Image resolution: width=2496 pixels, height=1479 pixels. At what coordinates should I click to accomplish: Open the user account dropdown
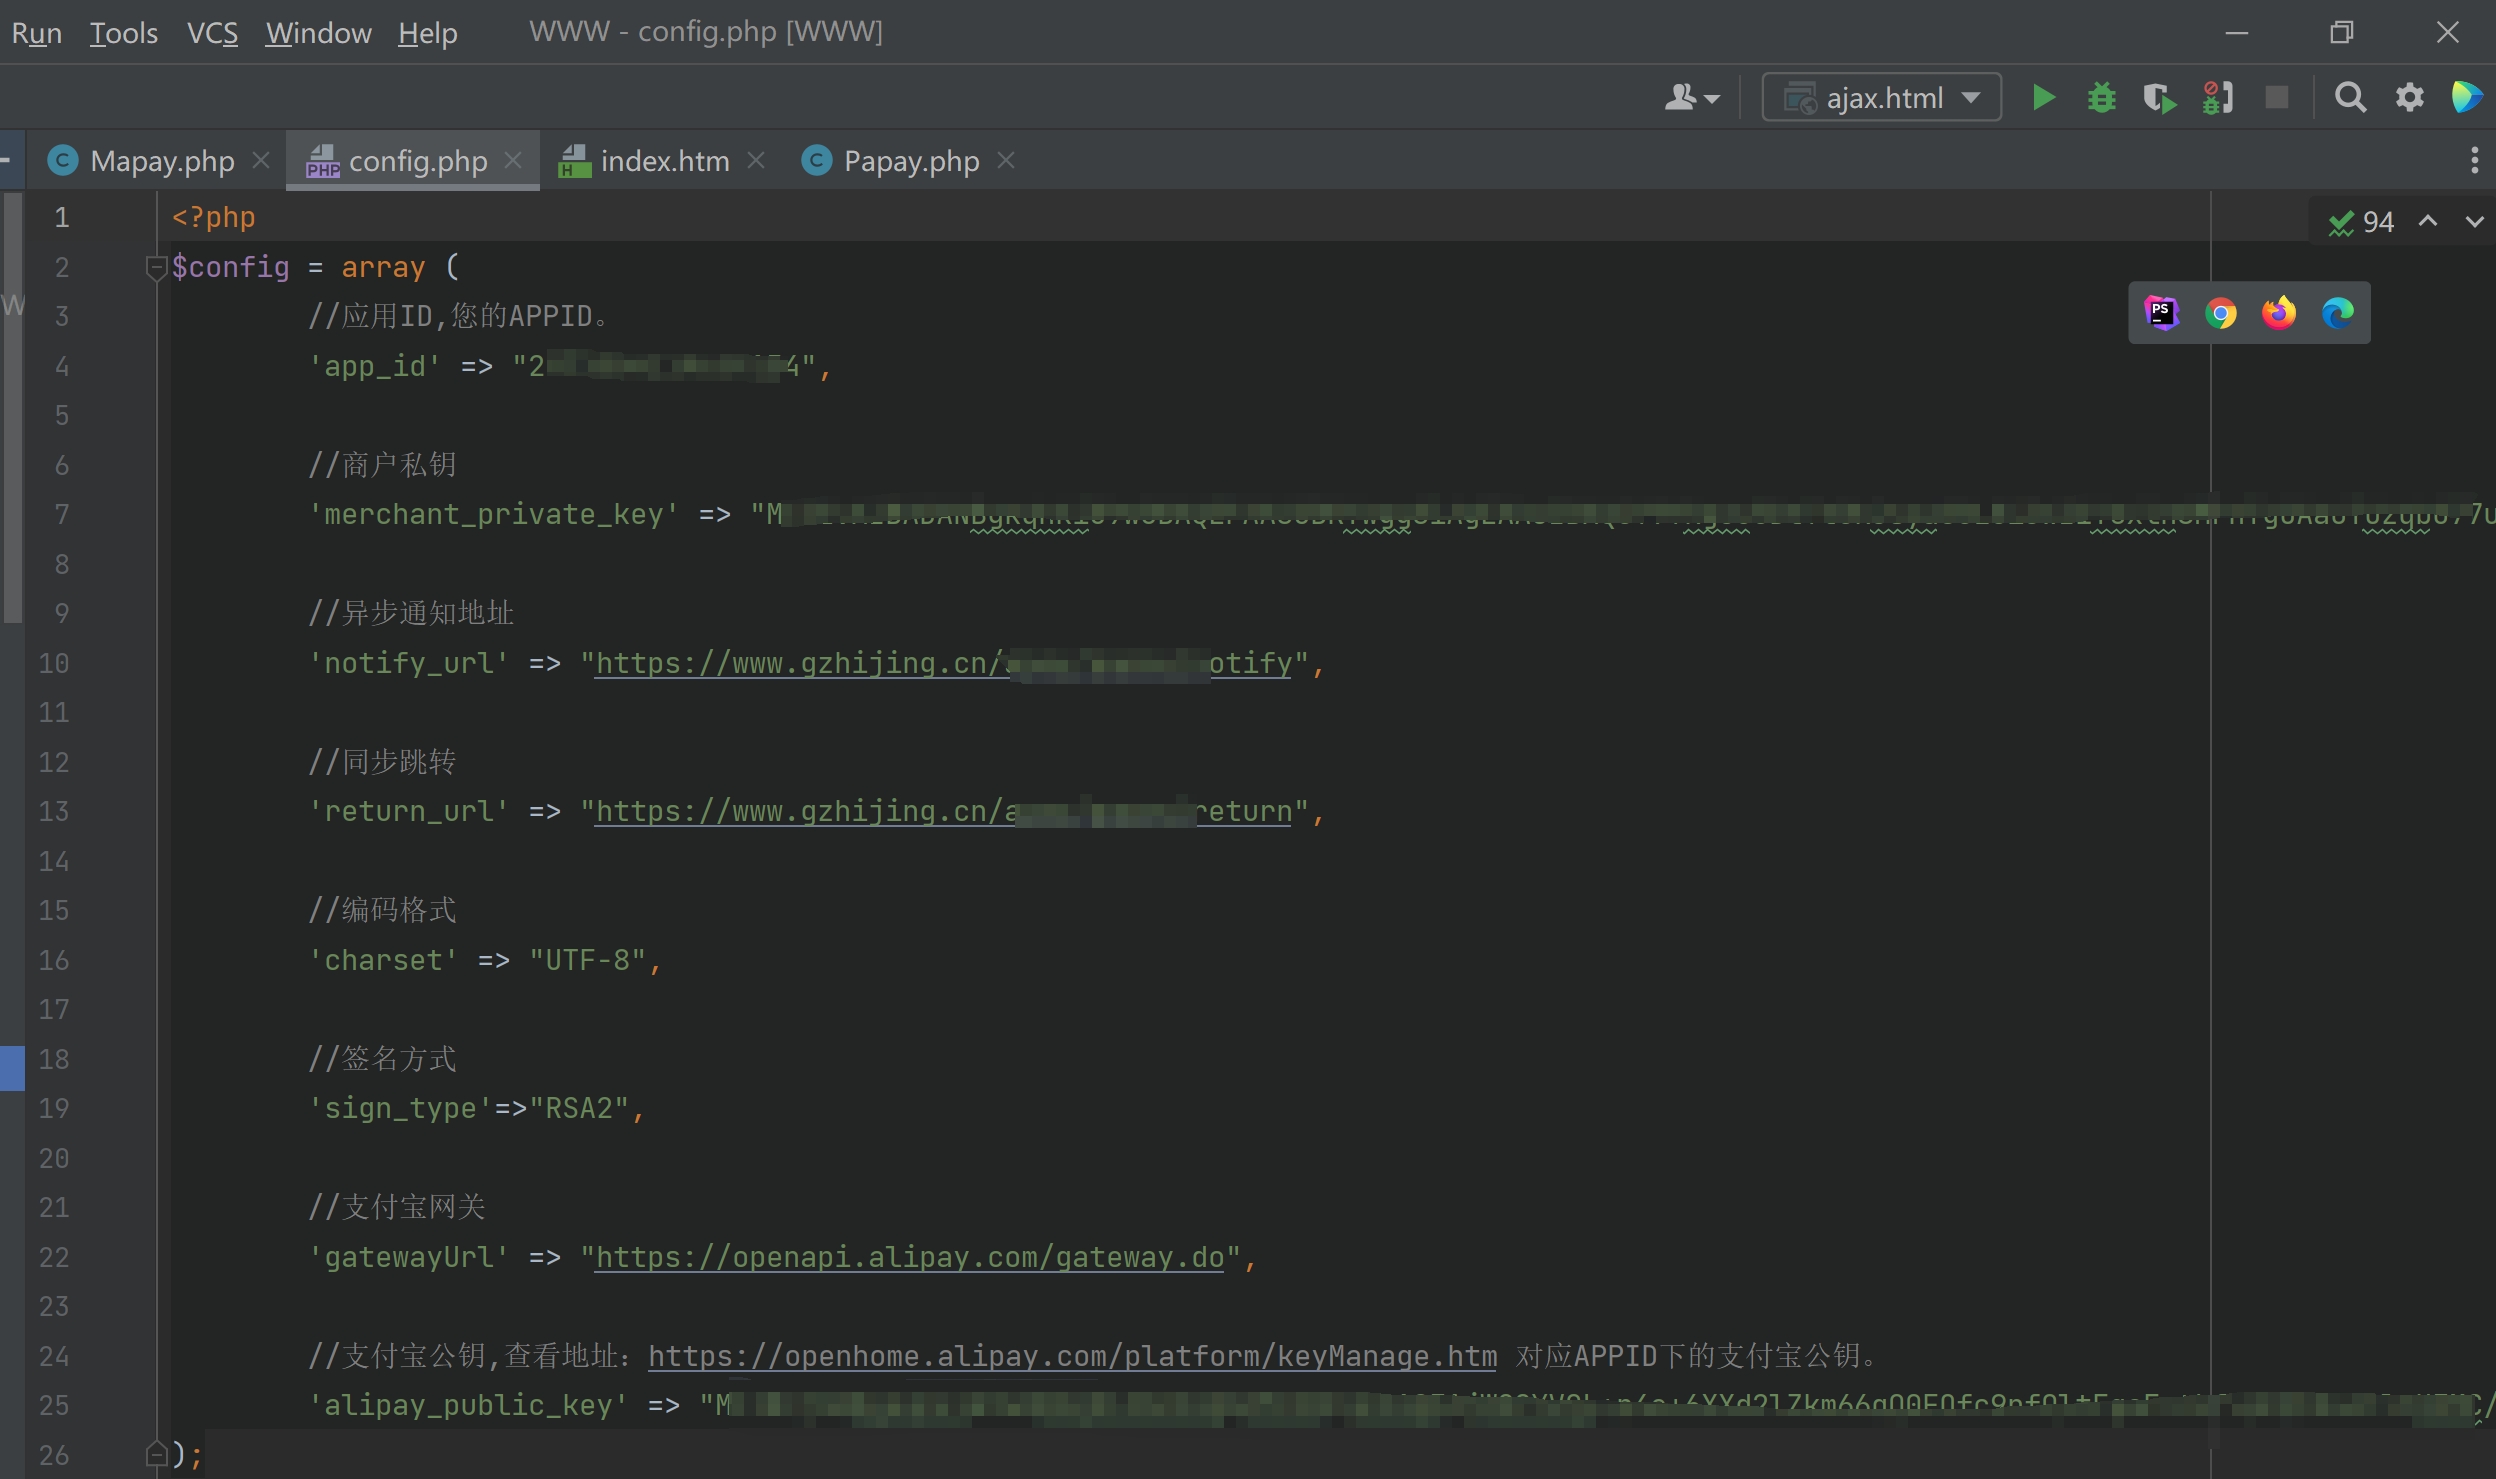pos(1691,97)
